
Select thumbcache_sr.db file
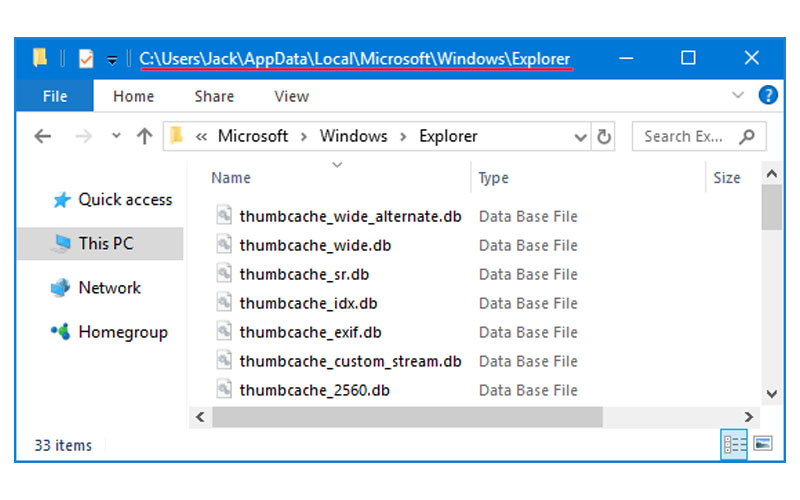(x=304, y=274)
